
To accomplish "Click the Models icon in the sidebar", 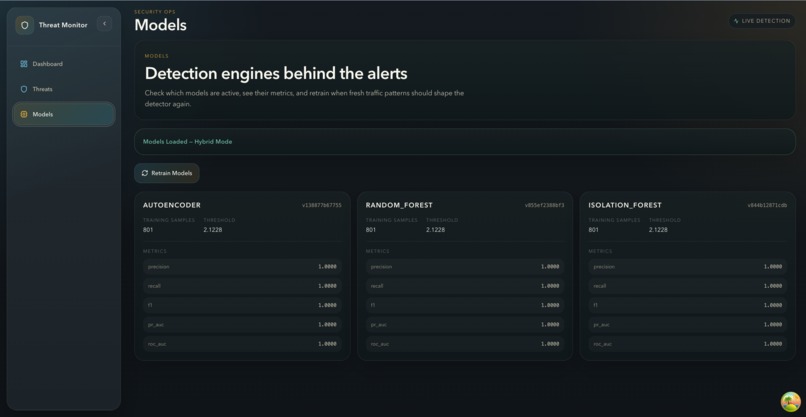I will (24, 115).
